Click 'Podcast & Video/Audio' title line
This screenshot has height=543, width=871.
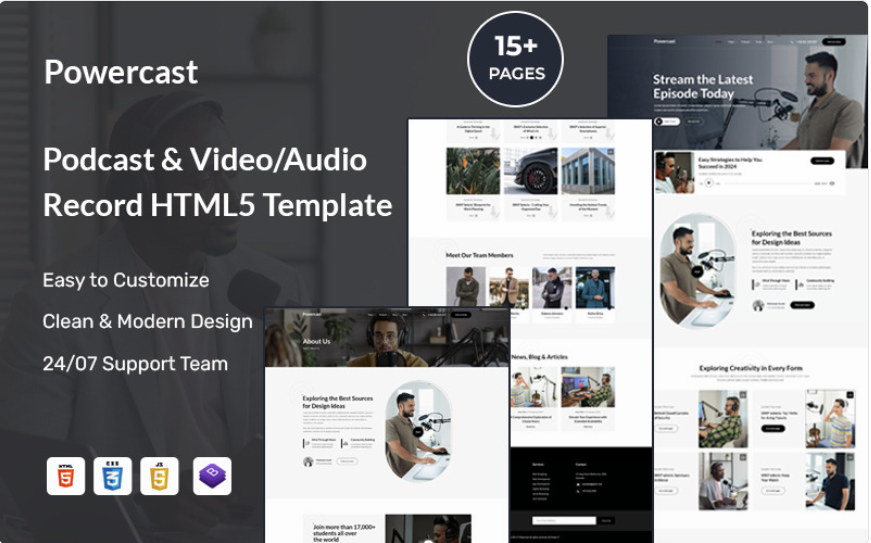point(205,160)
